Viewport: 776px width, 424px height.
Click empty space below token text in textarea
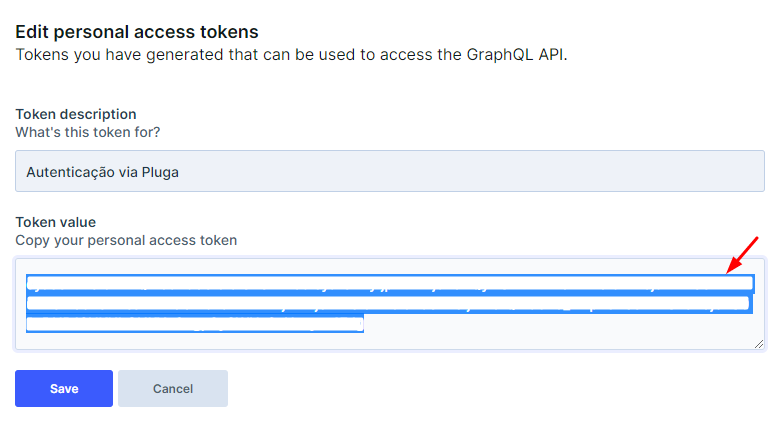(x=390, y=340)
